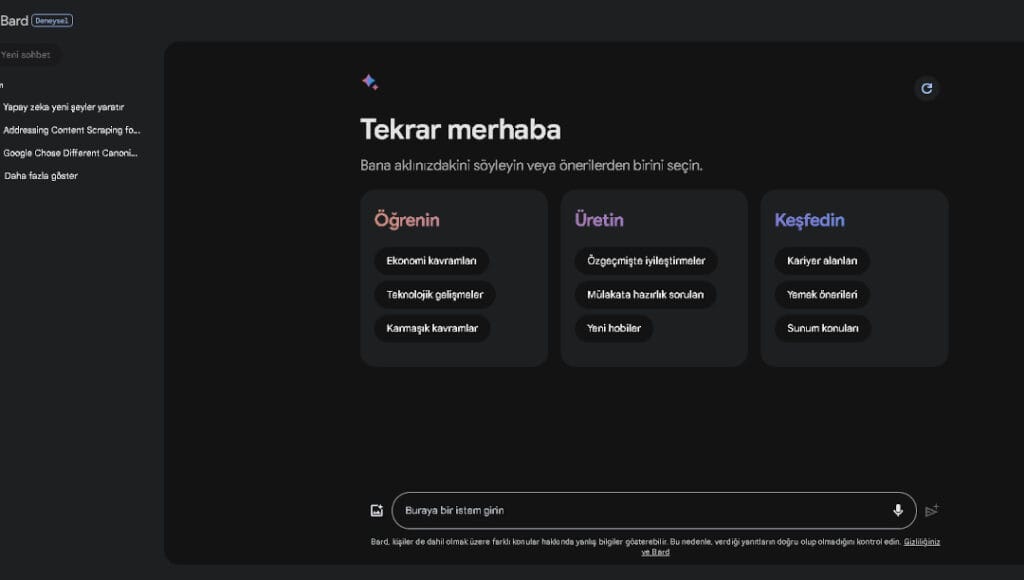Refresh the suggestion cards using the reload icon

[x=927, y=88]
